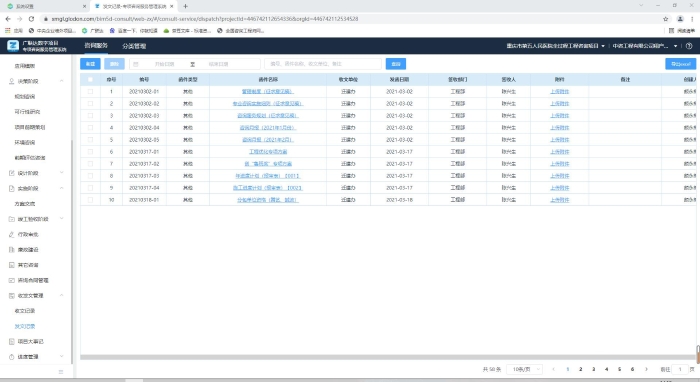This screenshot has height=382, width=700.
Task: Collapse the 收发文管理 sidebar section
Action: point(62,295)
